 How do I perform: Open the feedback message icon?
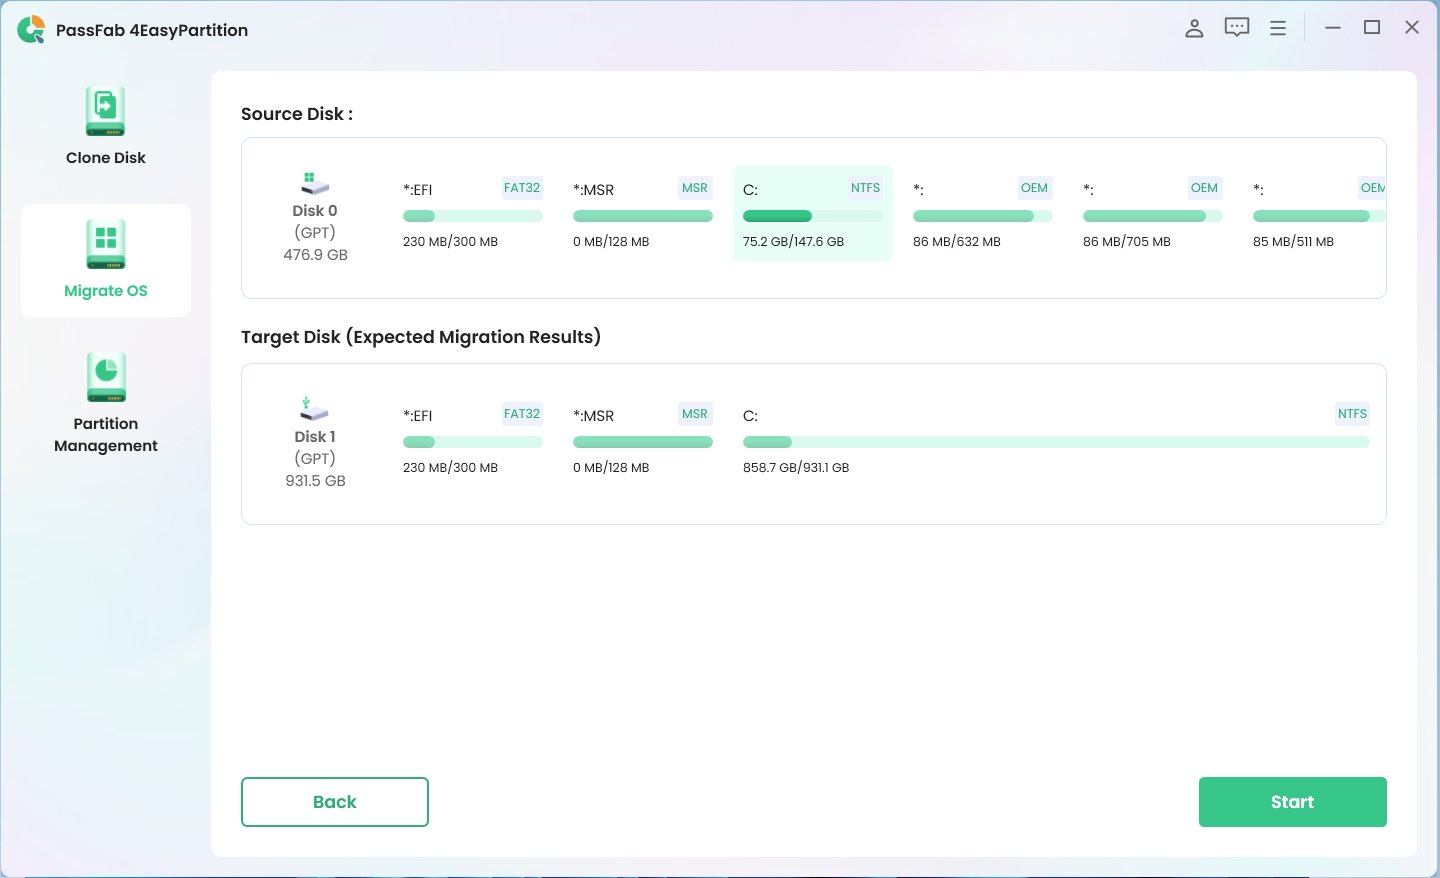[1237, 28]
